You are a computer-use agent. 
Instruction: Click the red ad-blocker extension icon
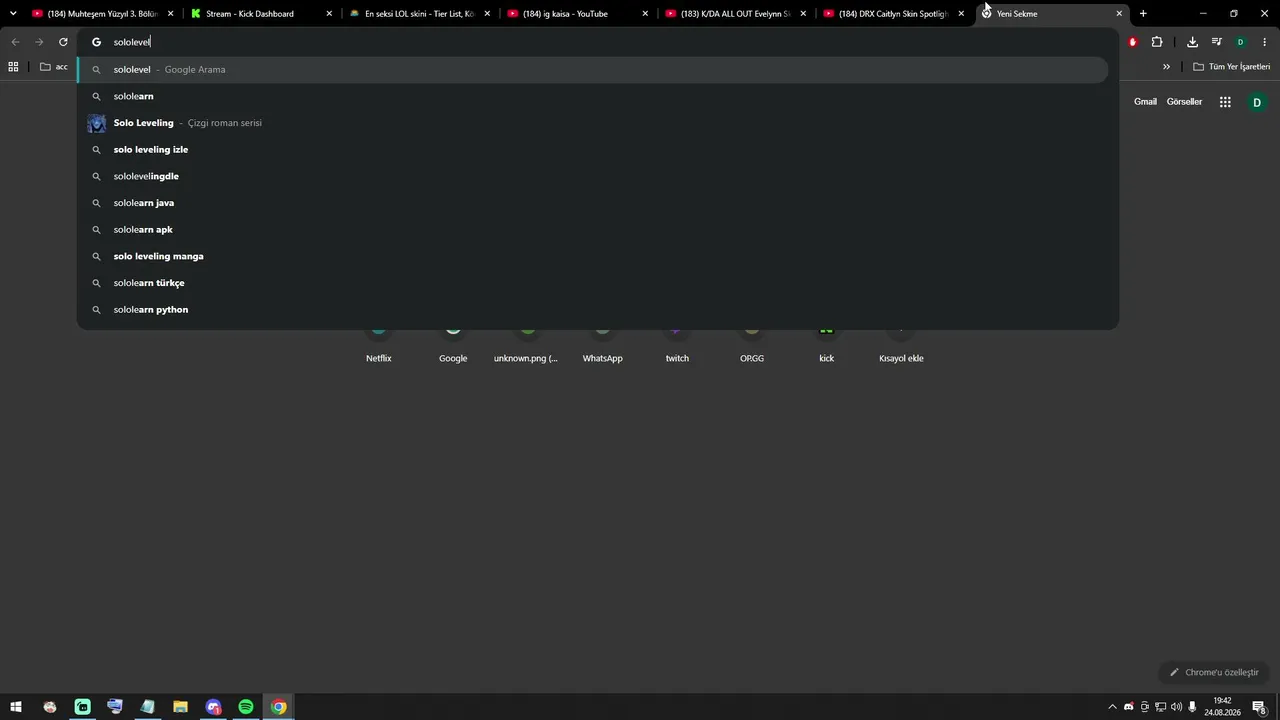(1133, 42)
